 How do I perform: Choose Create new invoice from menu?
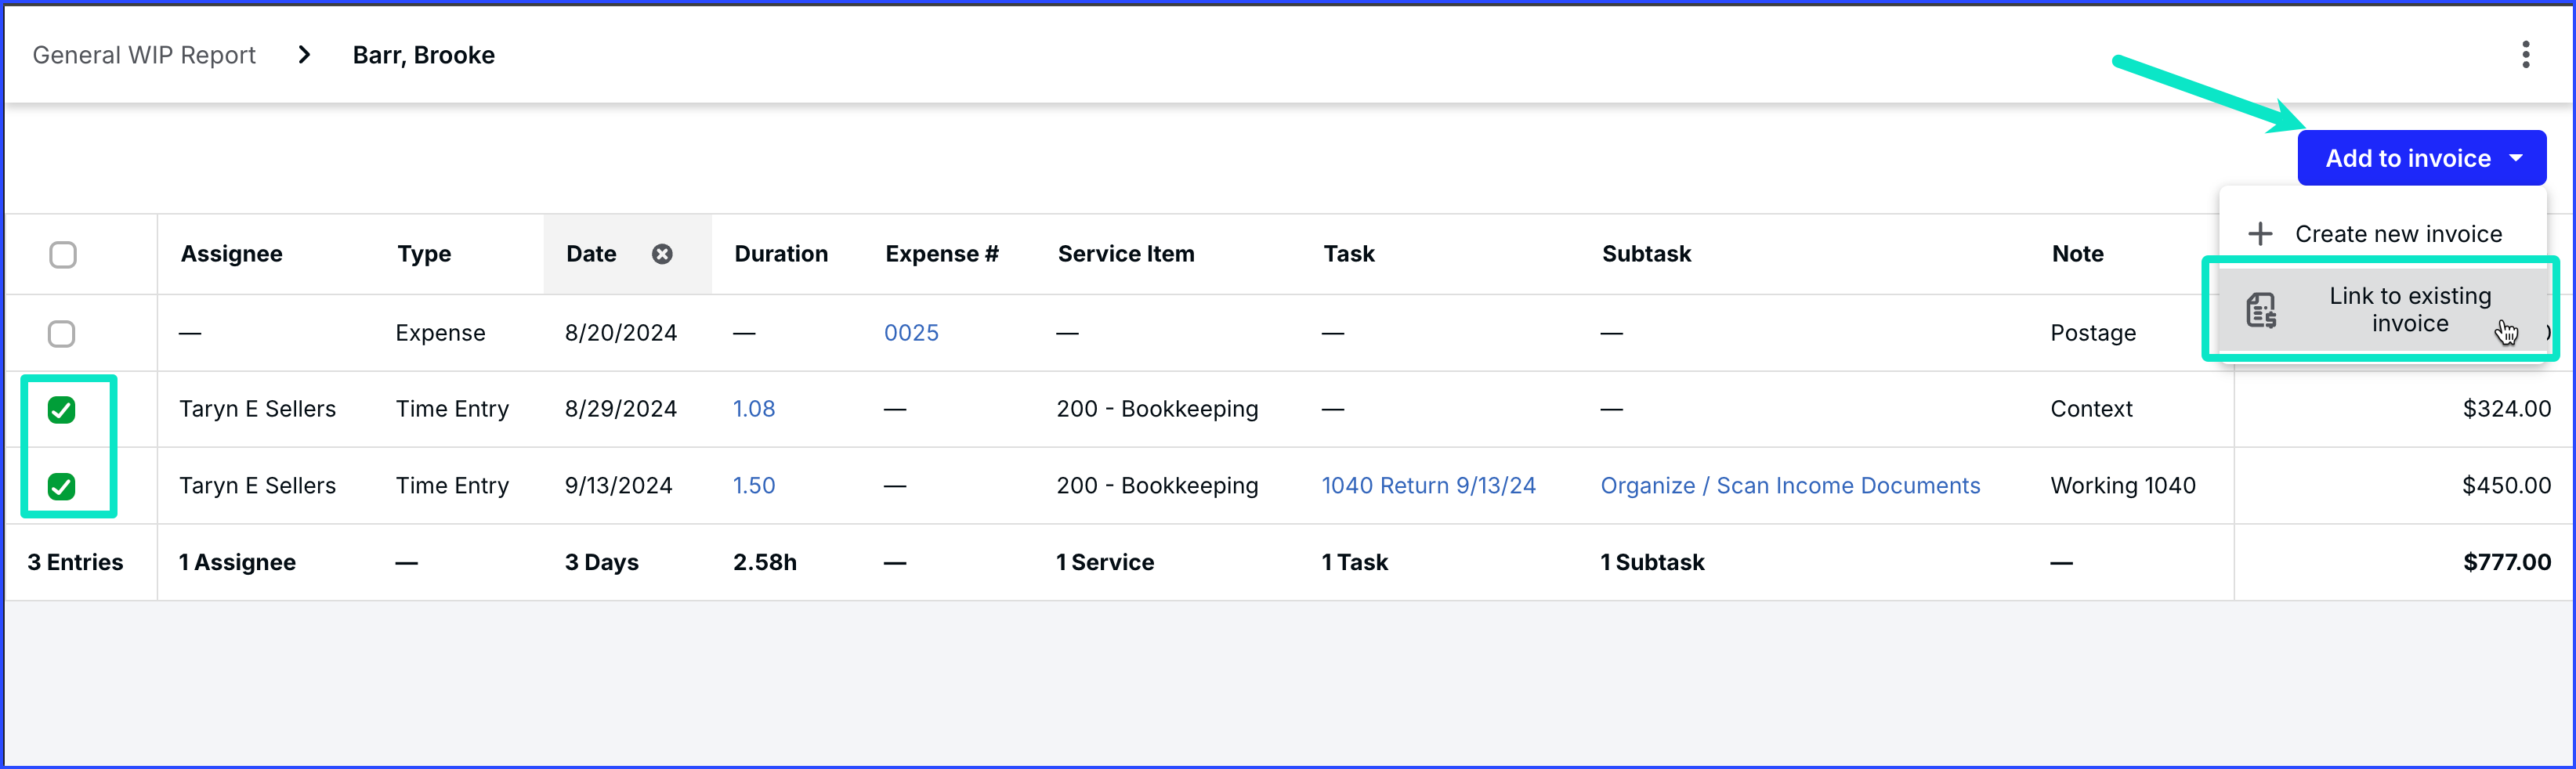click(x=2397, y=234)
